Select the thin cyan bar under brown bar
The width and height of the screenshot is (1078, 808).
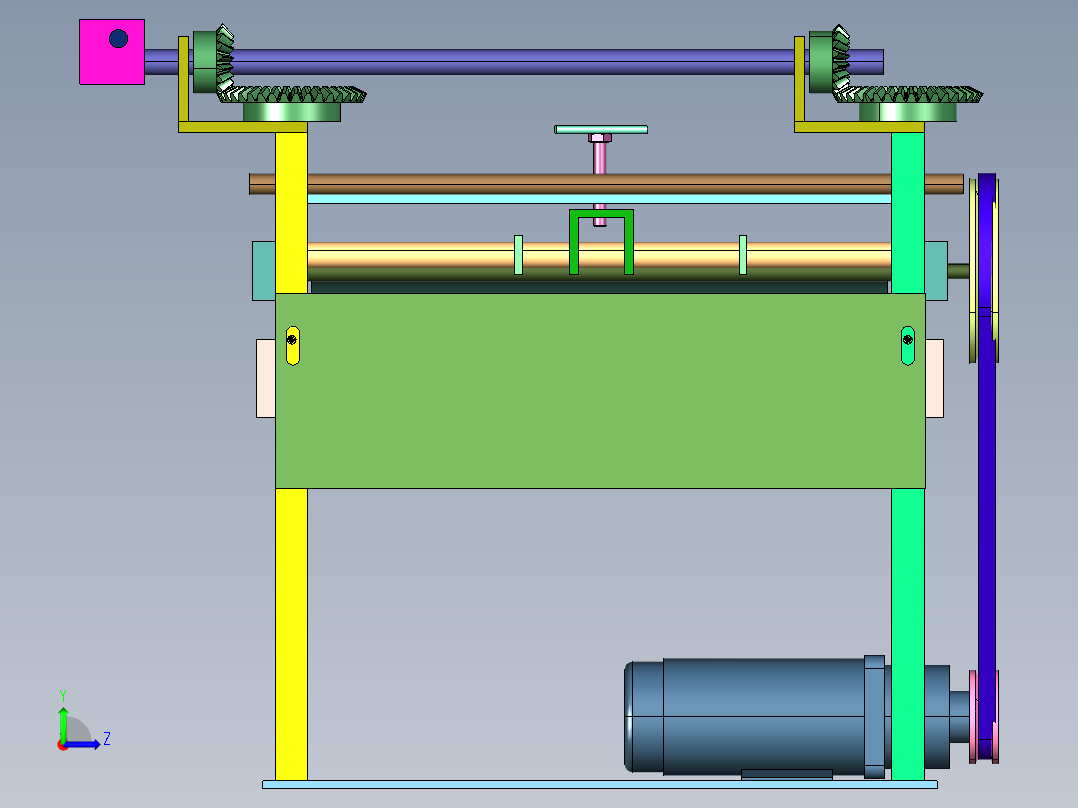pos(600,199)
